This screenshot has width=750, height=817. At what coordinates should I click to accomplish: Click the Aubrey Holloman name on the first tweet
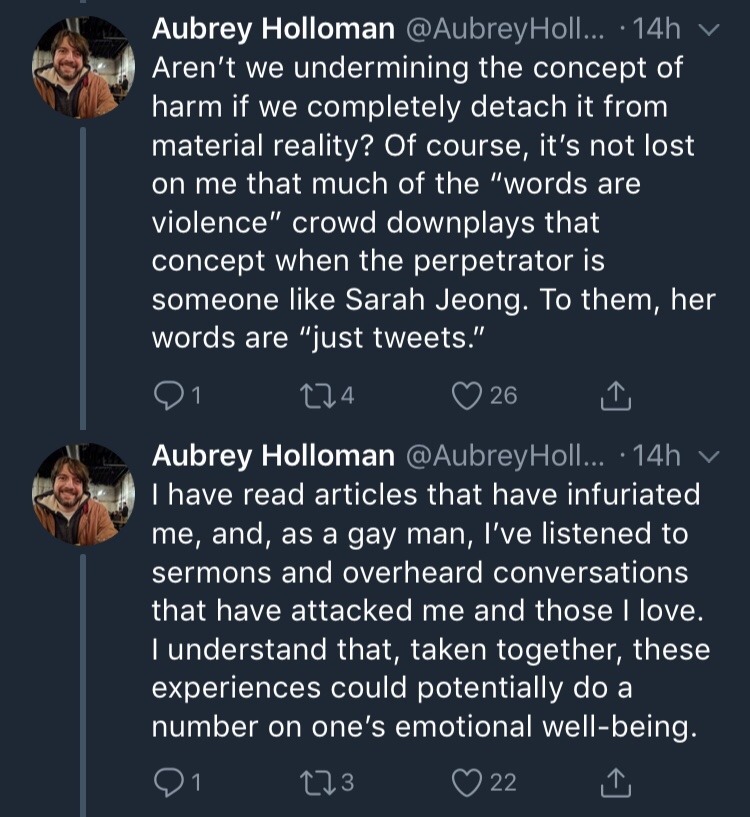(x=272, y=29)
